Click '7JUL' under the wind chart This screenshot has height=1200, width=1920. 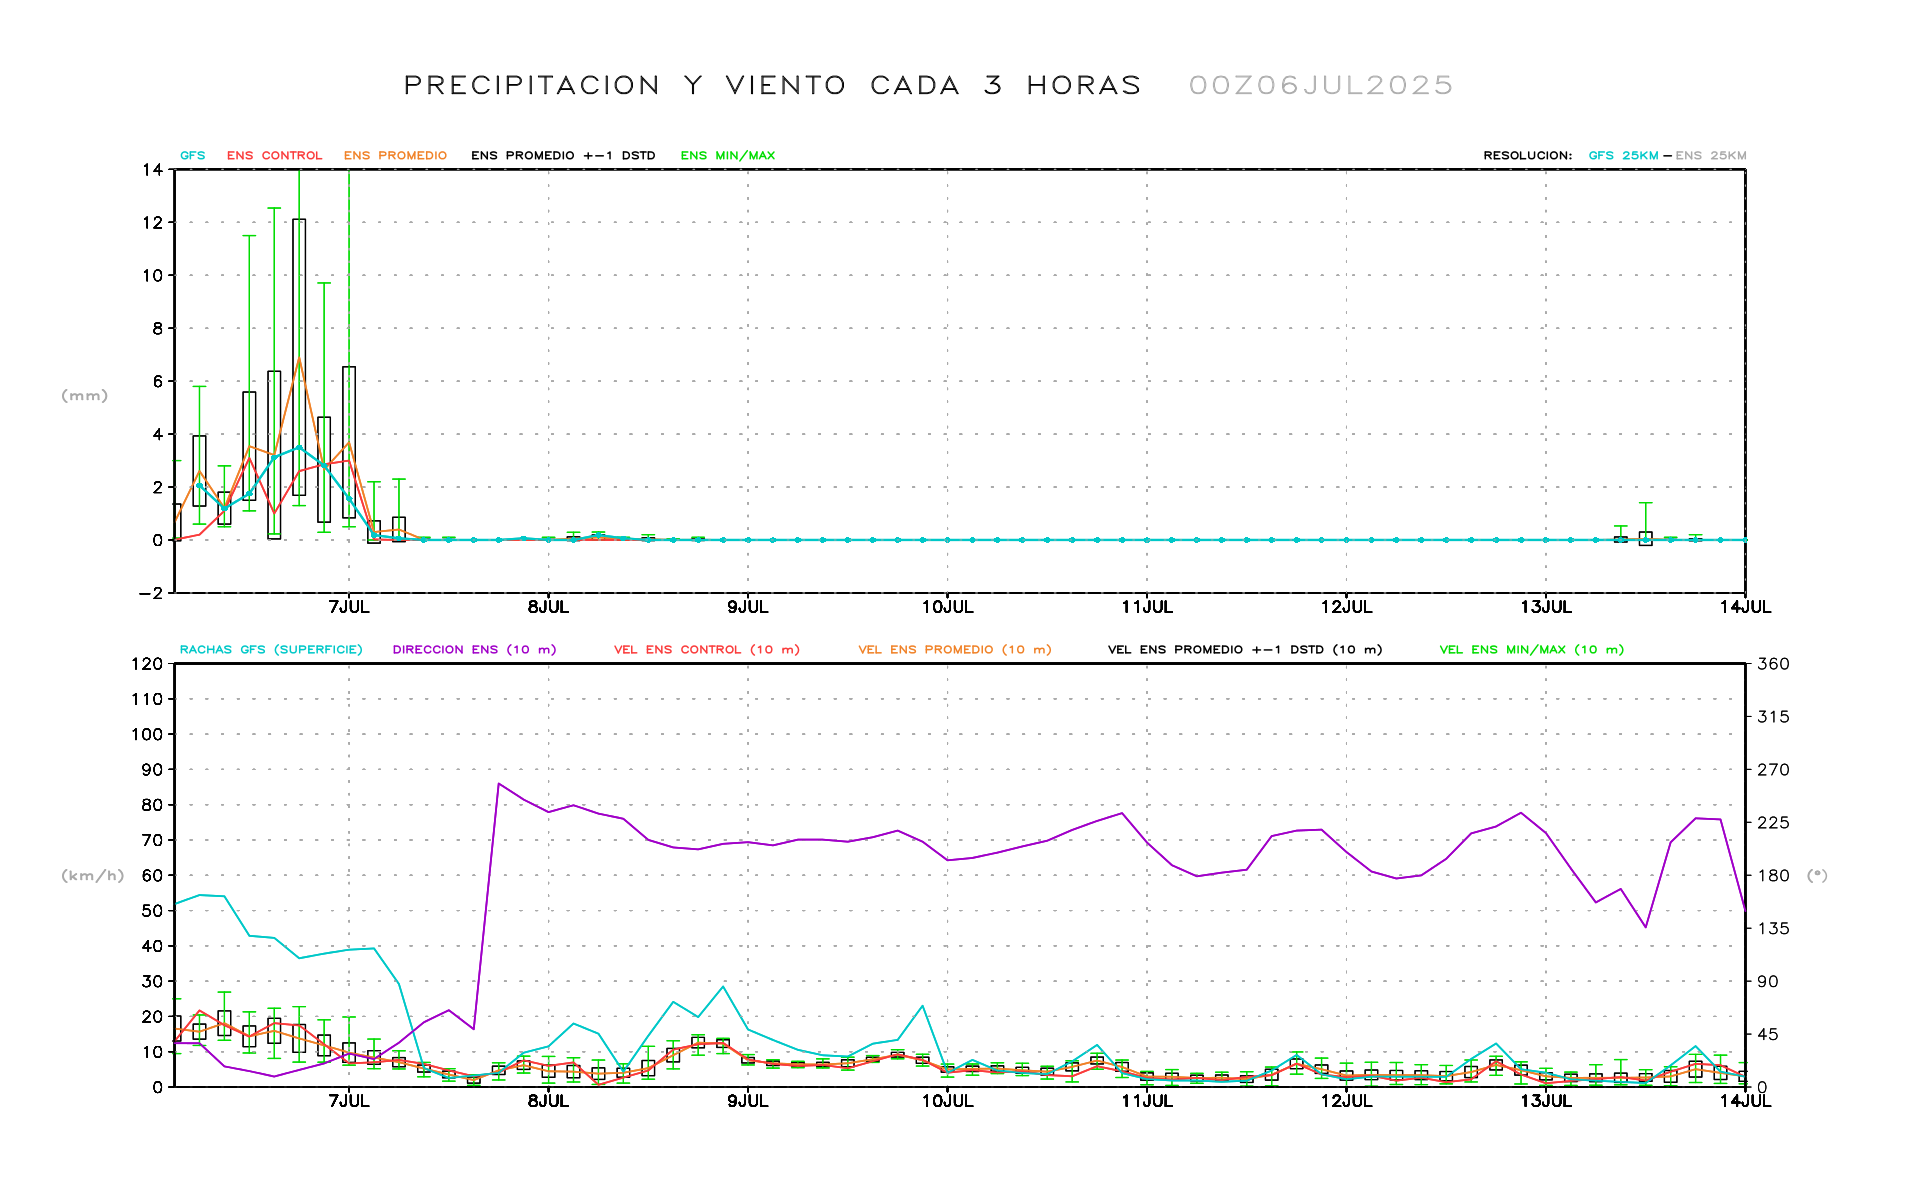pos(348,1101)
